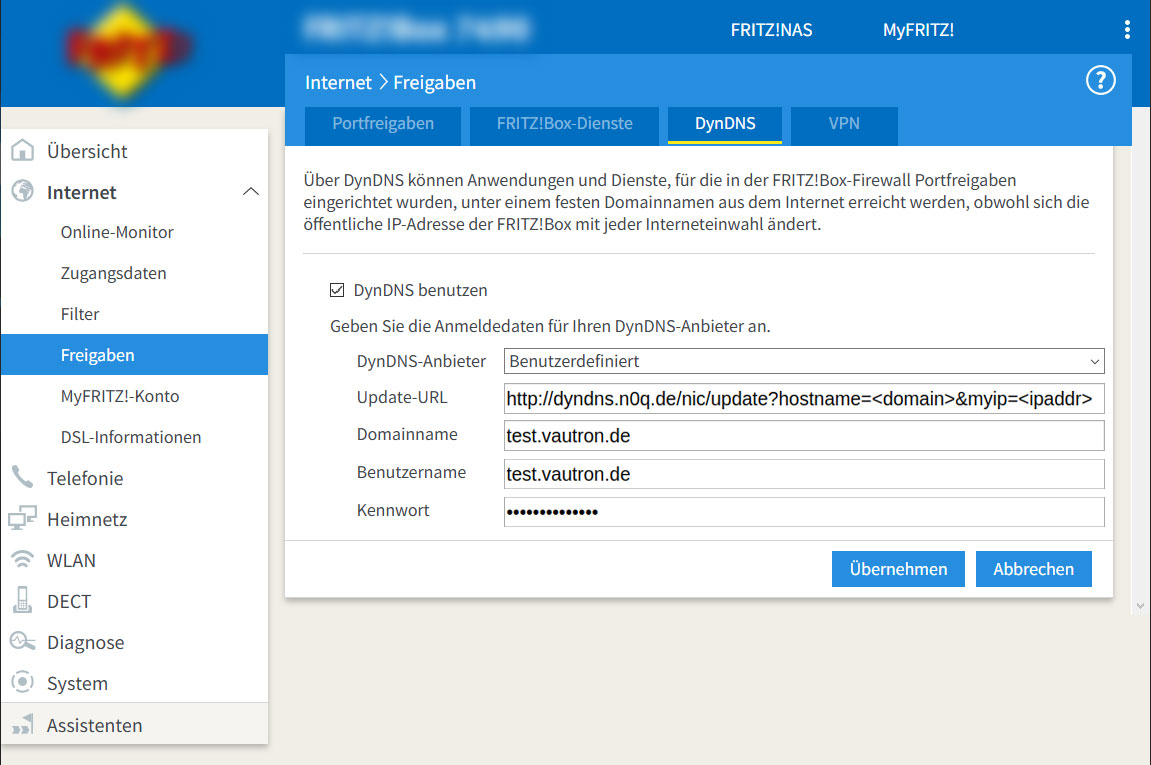The width and height of the screenshot is (1151, 765).
Task: Open FRITZ!NAS in the header
Action: tap(771, 30)
